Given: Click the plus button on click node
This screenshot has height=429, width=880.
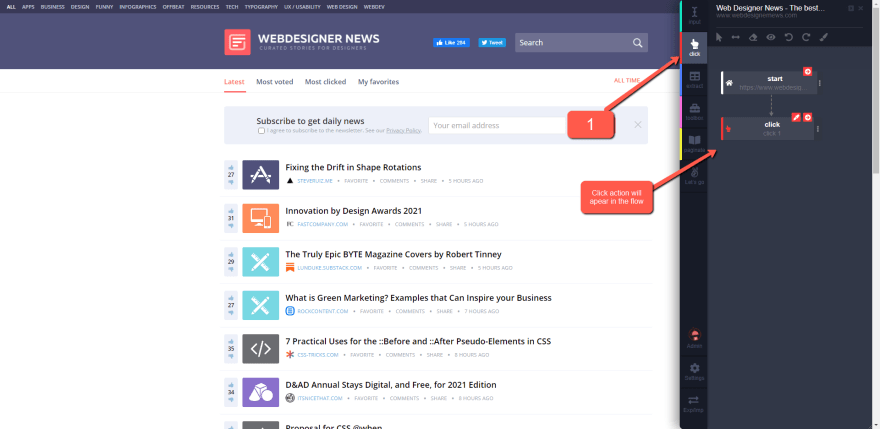Looking at the screenshot, I should pyautogui.click(x=808, y=117).
